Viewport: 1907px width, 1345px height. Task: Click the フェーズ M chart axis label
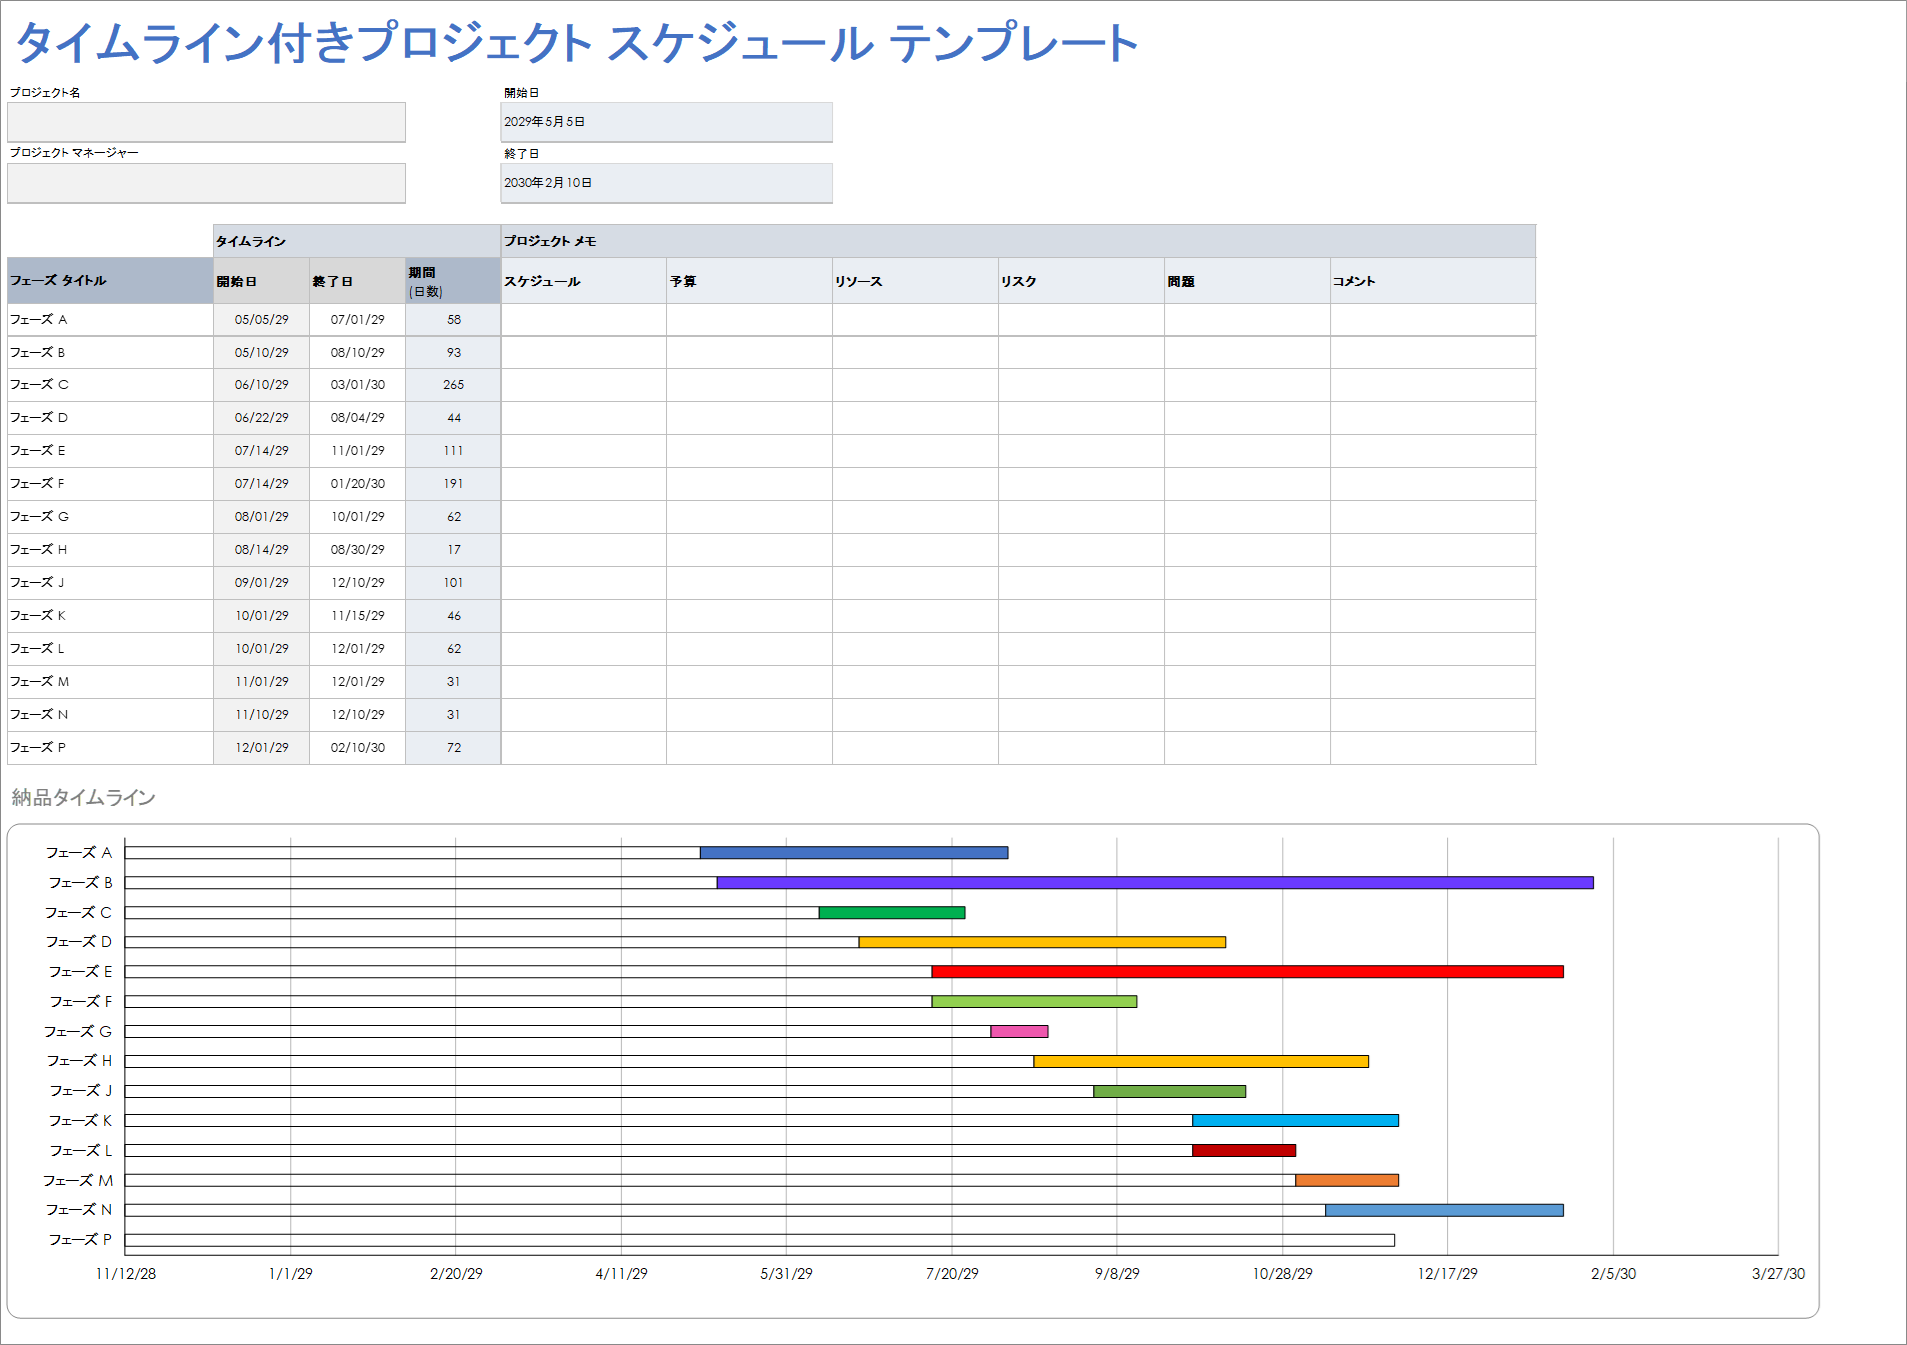(78, 1181)
